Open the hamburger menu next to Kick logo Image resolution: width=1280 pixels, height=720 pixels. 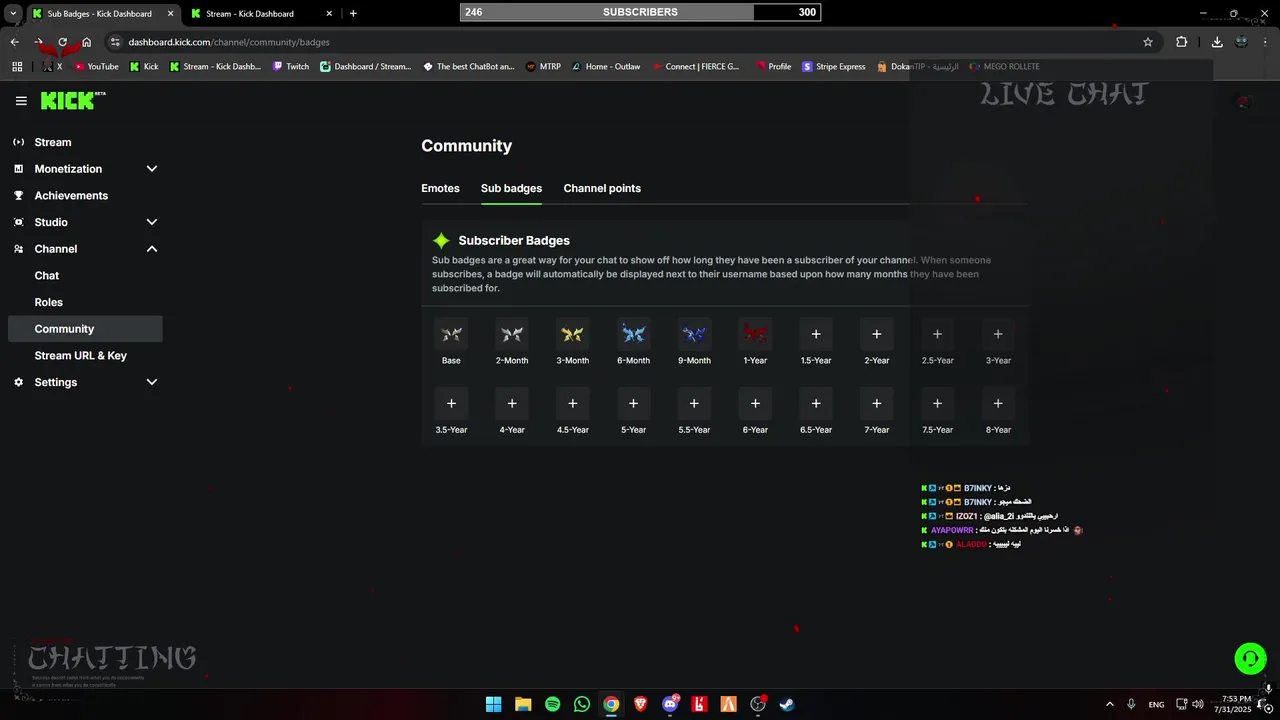click(21, 101)
